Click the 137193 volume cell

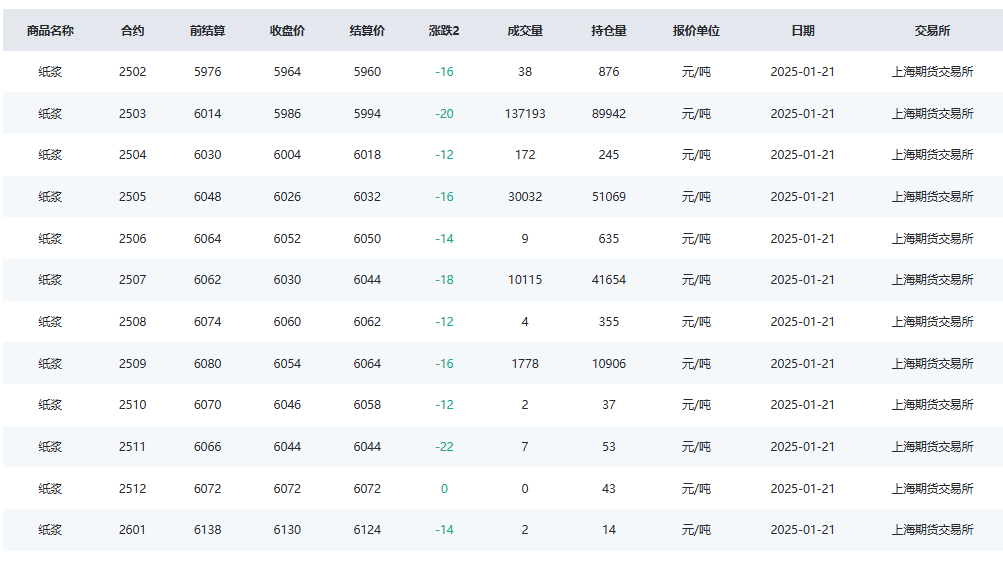point(525,114)
